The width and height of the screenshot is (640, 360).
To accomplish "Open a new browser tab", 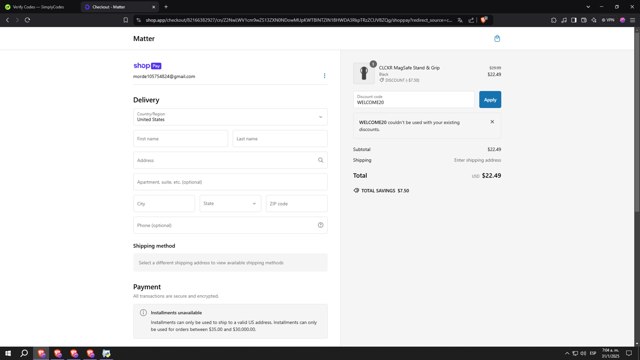I will [166, 7].
